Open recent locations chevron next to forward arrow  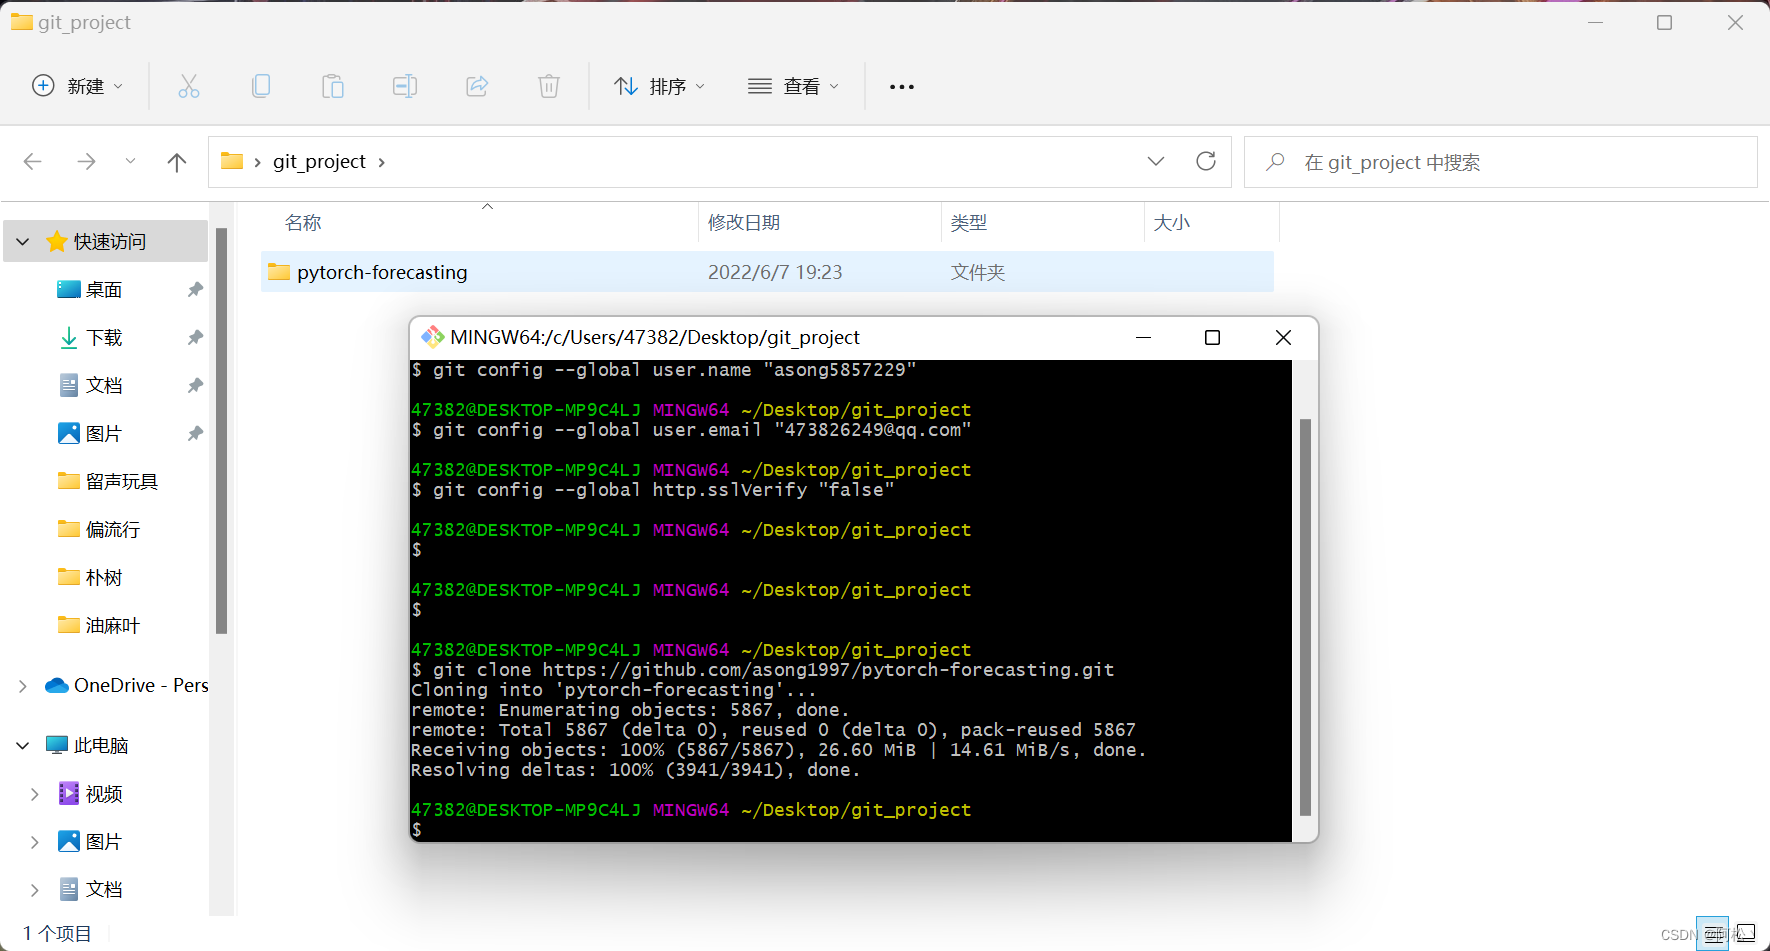130,161
